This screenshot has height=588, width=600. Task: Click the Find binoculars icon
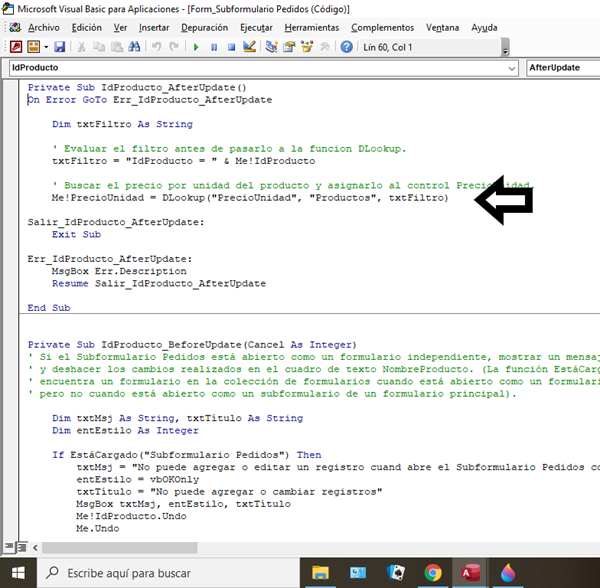point(136,47)
